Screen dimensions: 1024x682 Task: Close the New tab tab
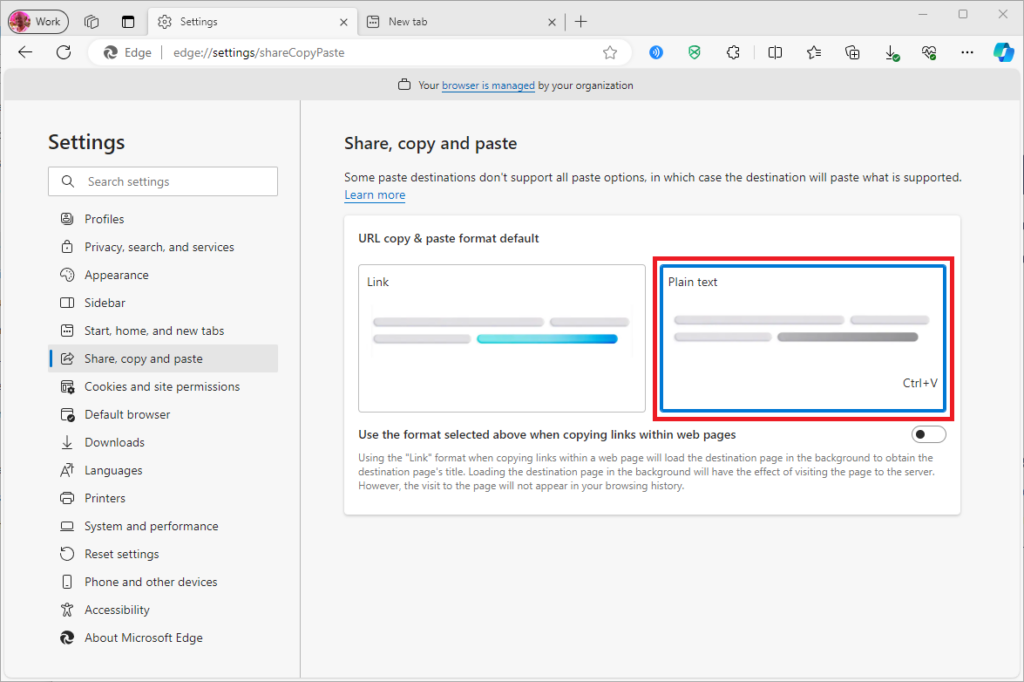click(552, 22)
